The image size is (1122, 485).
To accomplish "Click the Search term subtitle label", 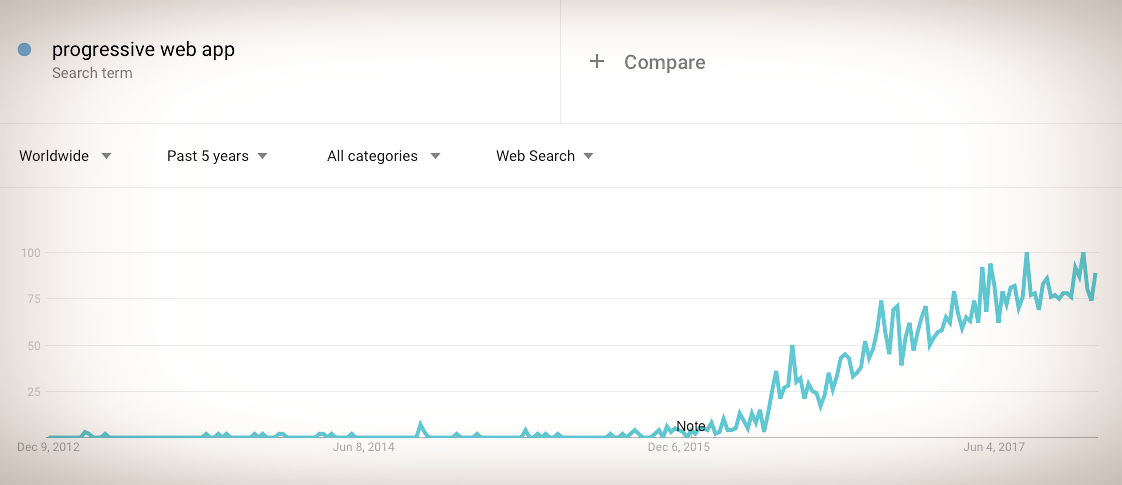I will [x=92, y=73].
